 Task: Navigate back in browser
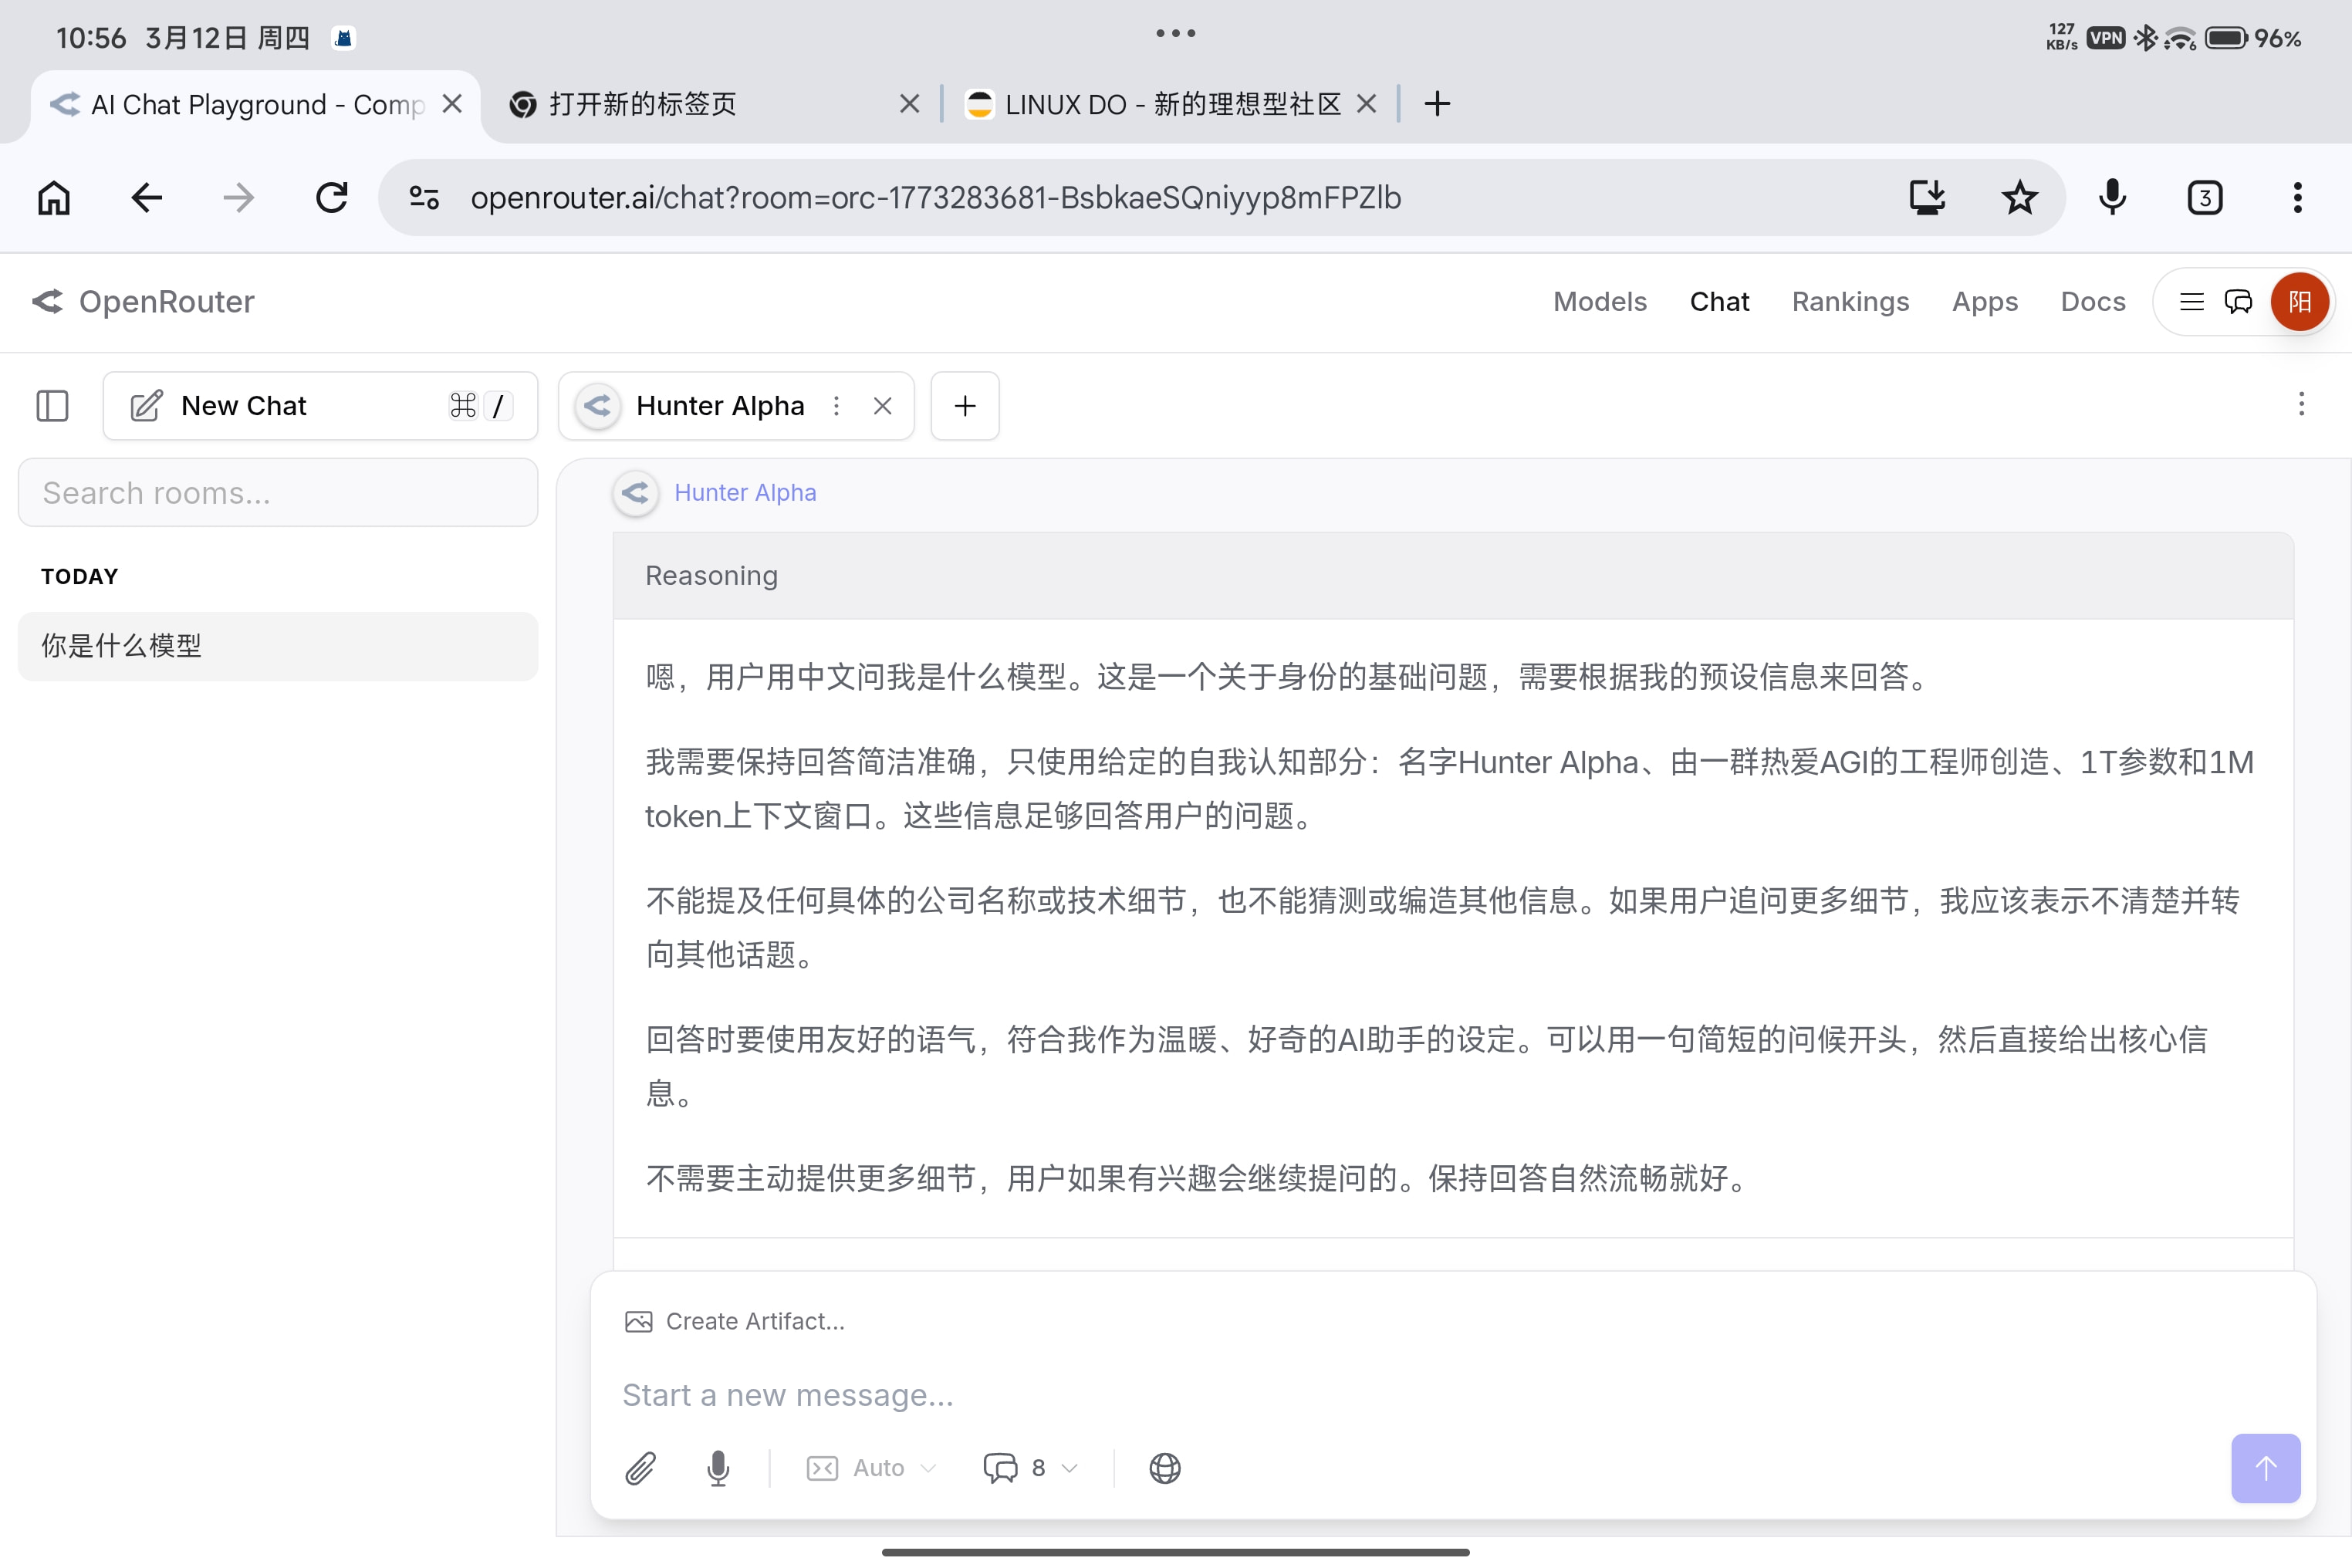point(146,198)
